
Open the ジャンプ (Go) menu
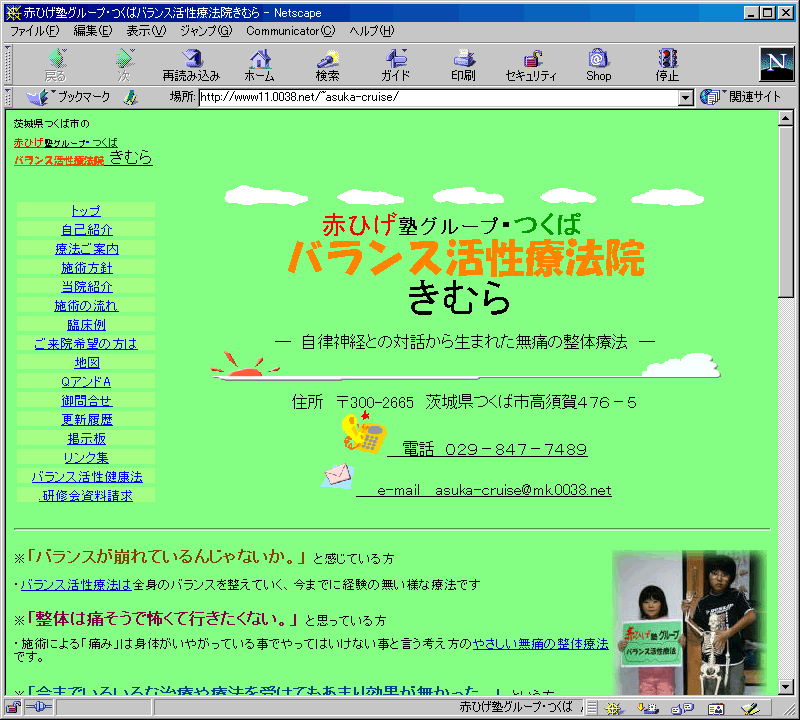click(206, 31)
